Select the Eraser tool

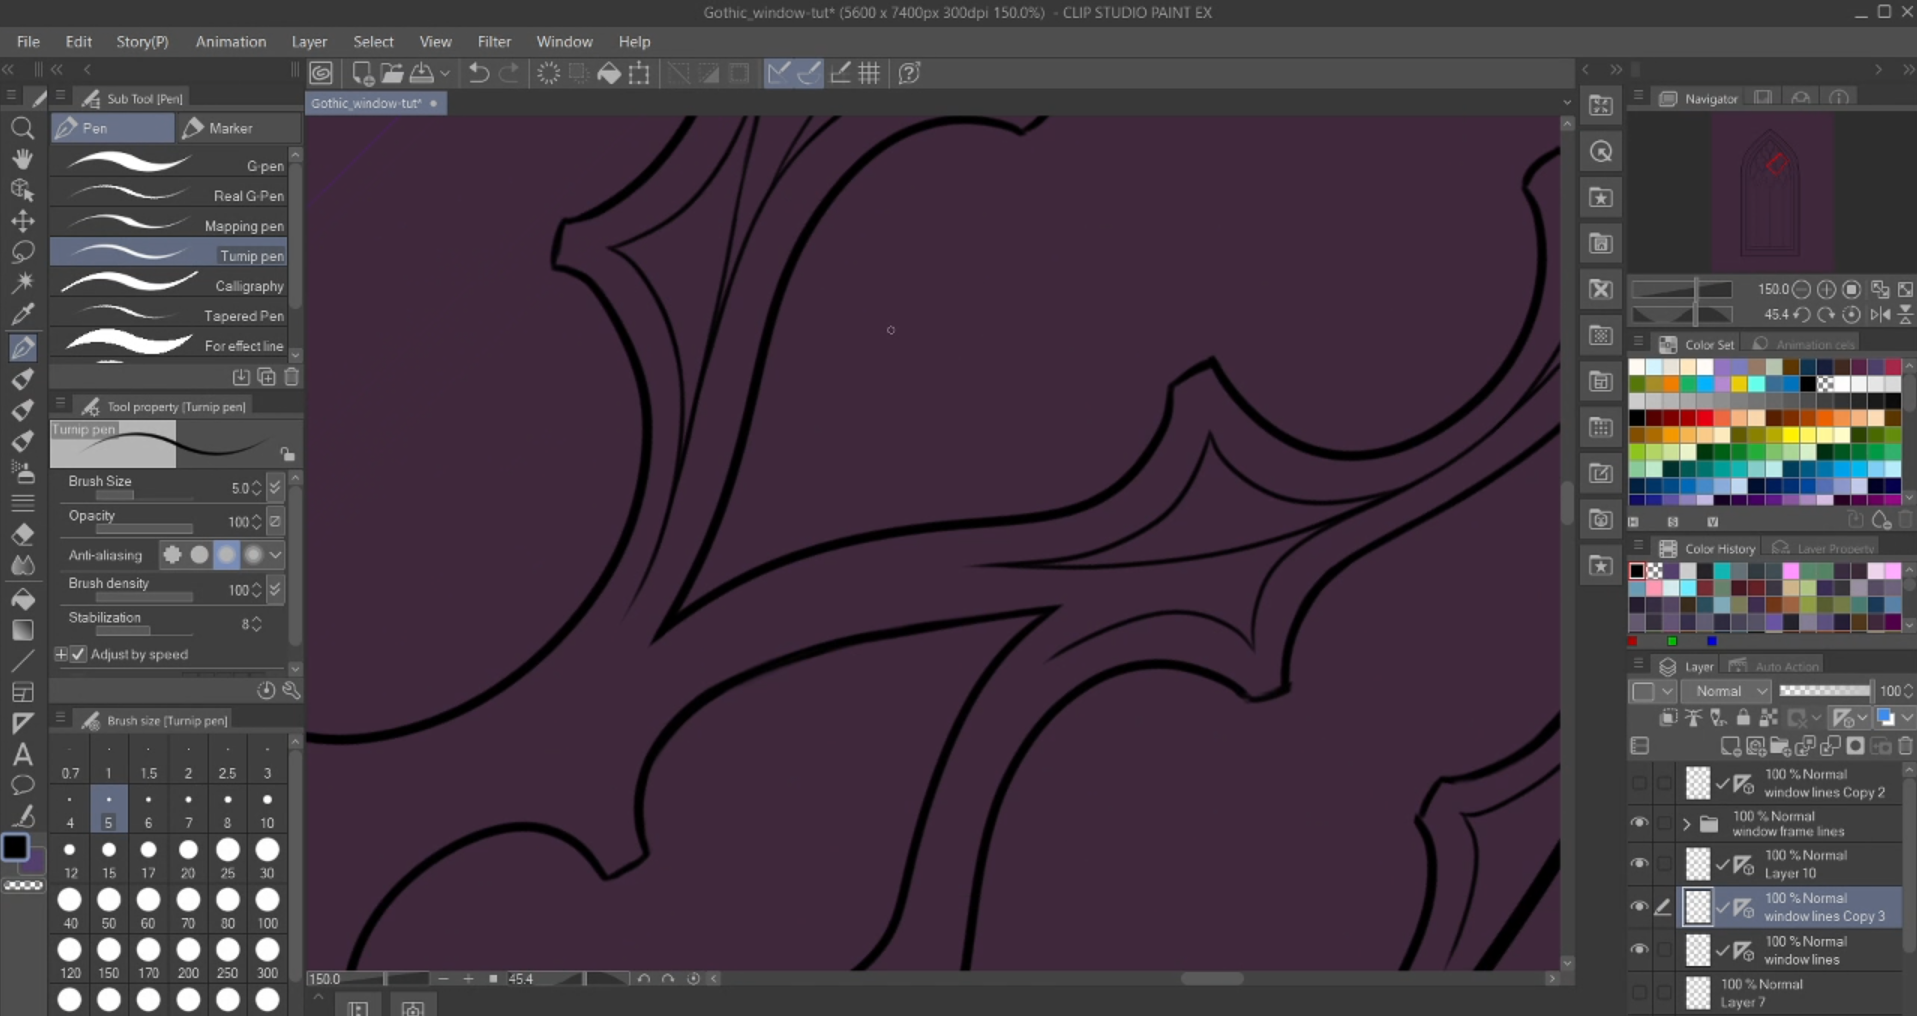tap(23, 534)
